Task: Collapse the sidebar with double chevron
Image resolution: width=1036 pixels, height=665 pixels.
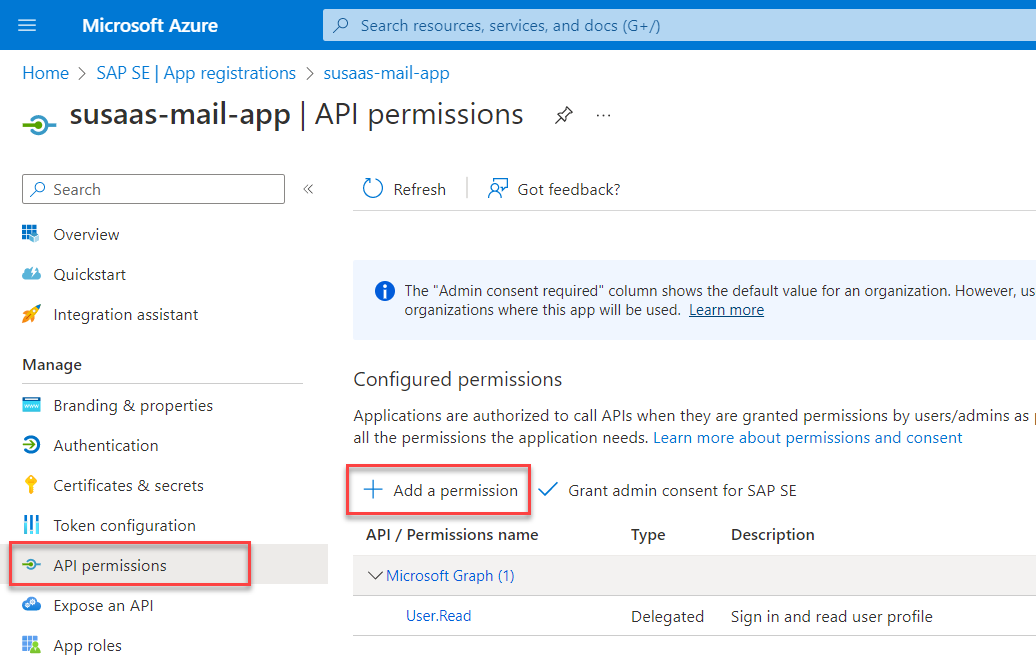Action: tap(308, 189)
